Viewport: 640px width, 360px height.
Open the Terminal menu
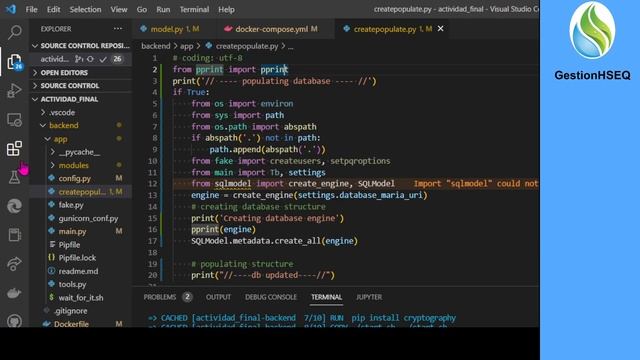[194, 9]
